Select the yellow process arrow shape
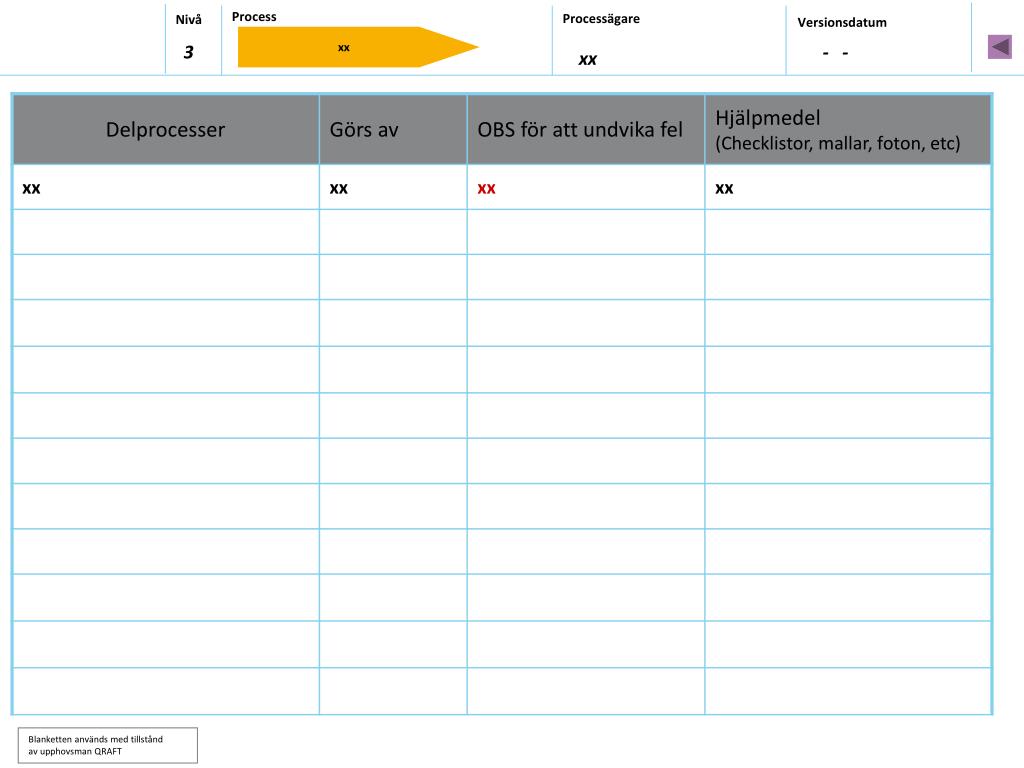Screen dimensions: 1024x768 coord(357,47)
